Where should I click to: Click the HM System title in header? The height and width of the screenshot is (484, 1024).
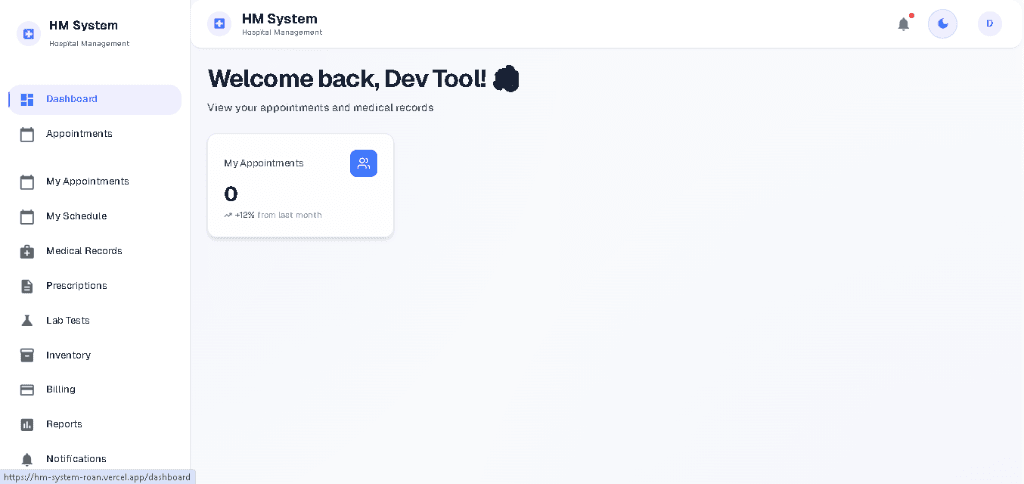[x=279, y=19]
